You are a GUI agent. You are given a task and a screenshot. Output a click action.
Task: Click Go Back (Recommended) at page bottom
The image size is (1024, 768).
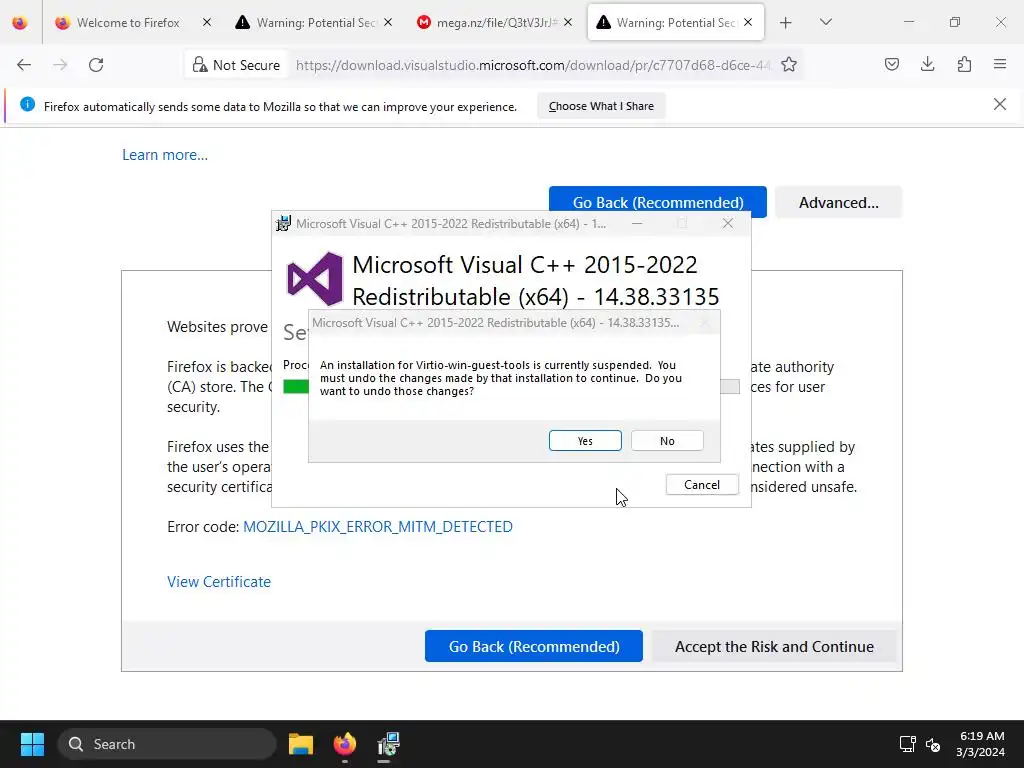tap(534, 646)
